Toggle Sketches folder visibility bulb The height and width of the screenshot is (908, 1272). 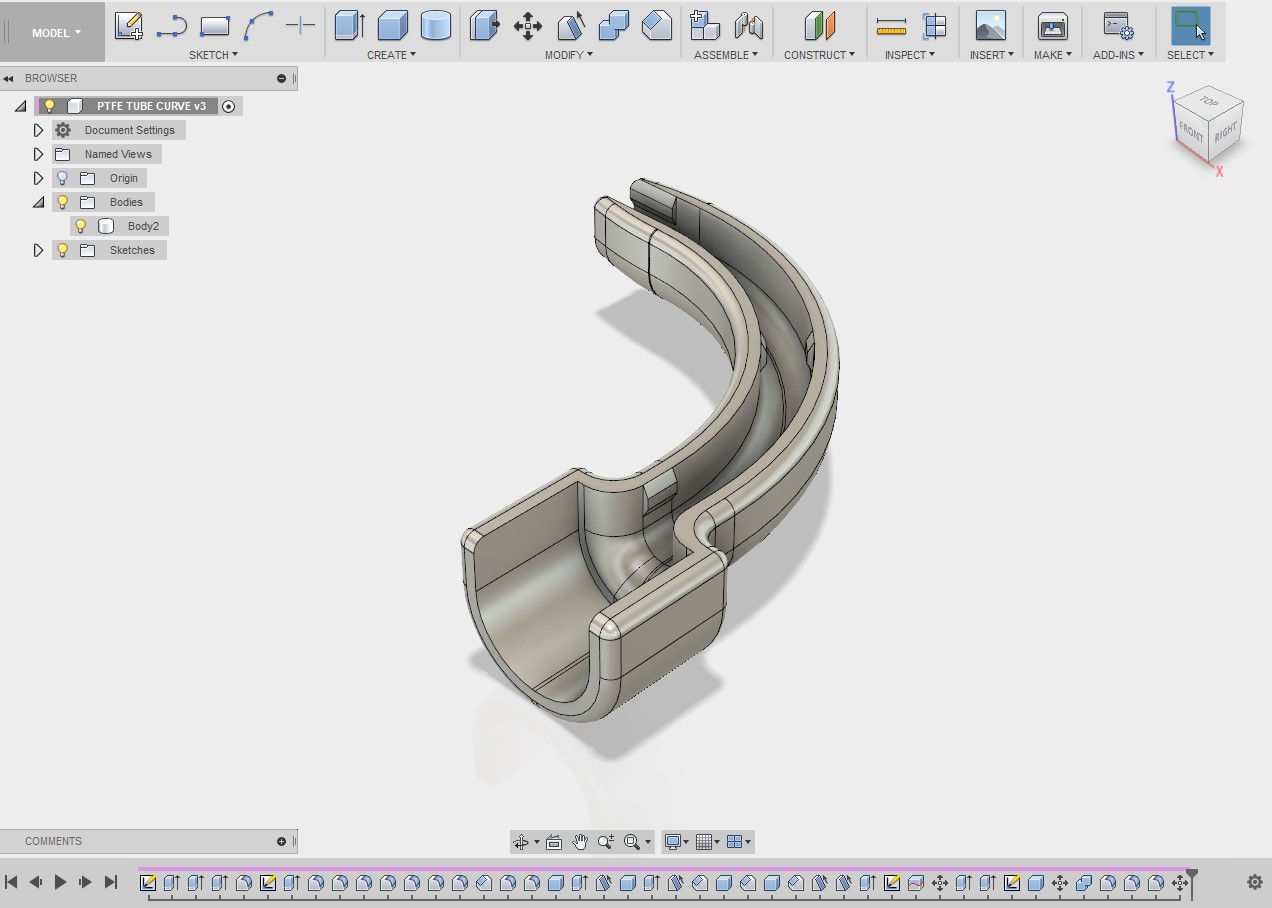coord(62,250)
